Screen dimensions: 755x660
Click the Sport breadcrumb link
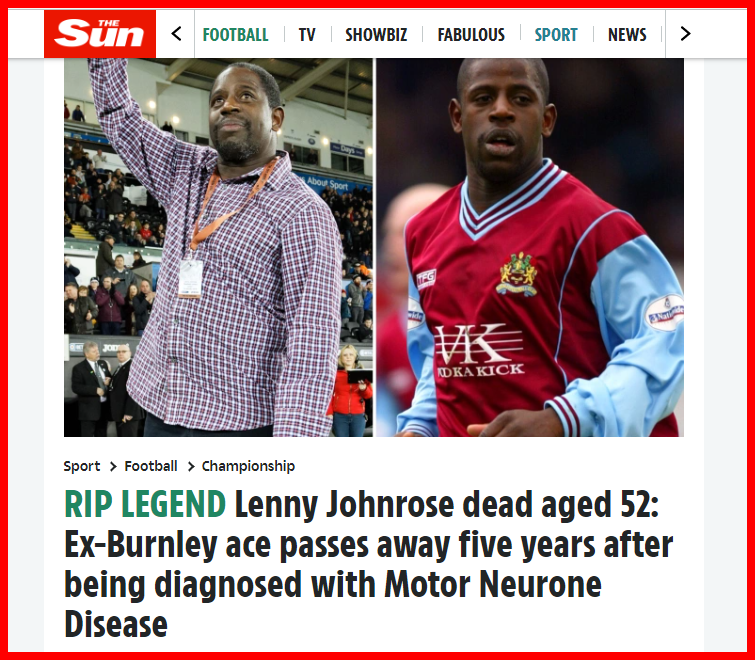click(82, 466)
